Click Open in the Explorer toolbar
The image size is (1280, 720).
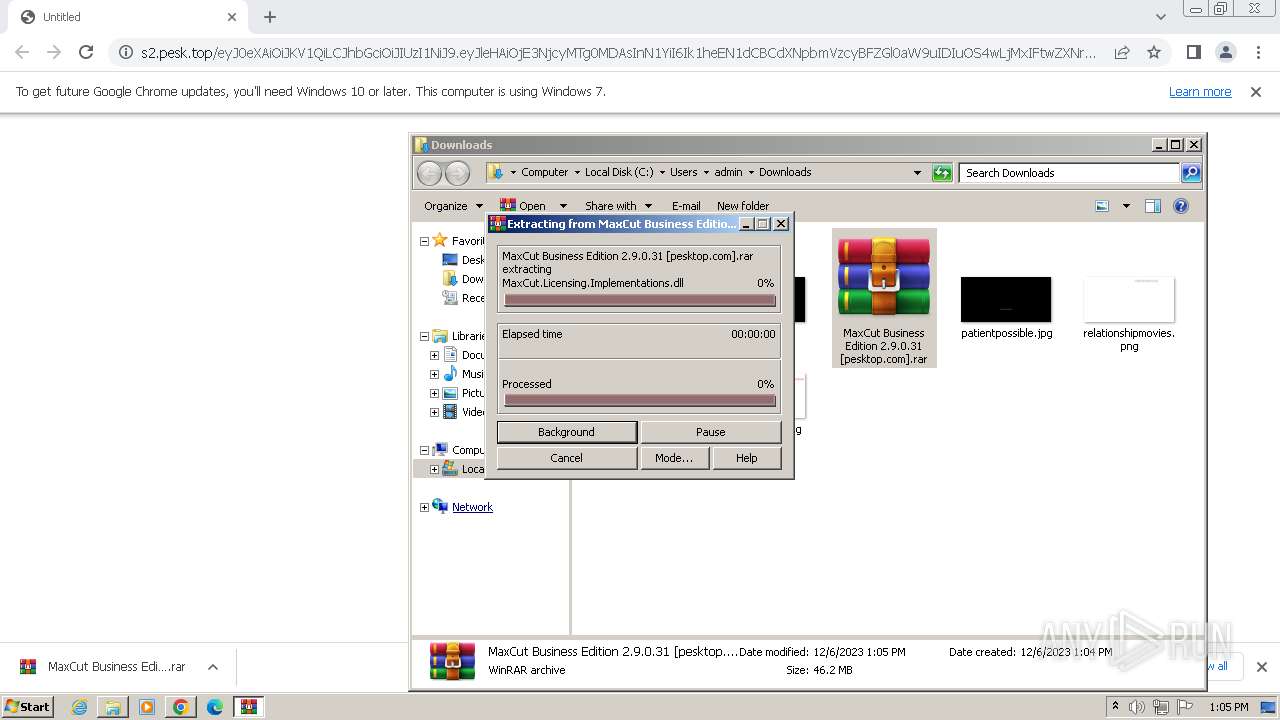tap(523, 206)
